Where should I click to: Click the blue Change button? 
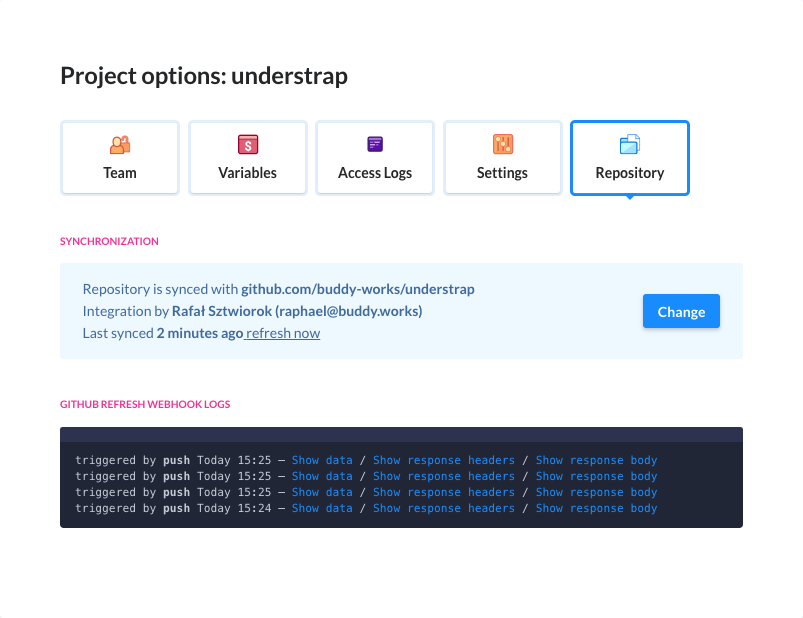681,311
